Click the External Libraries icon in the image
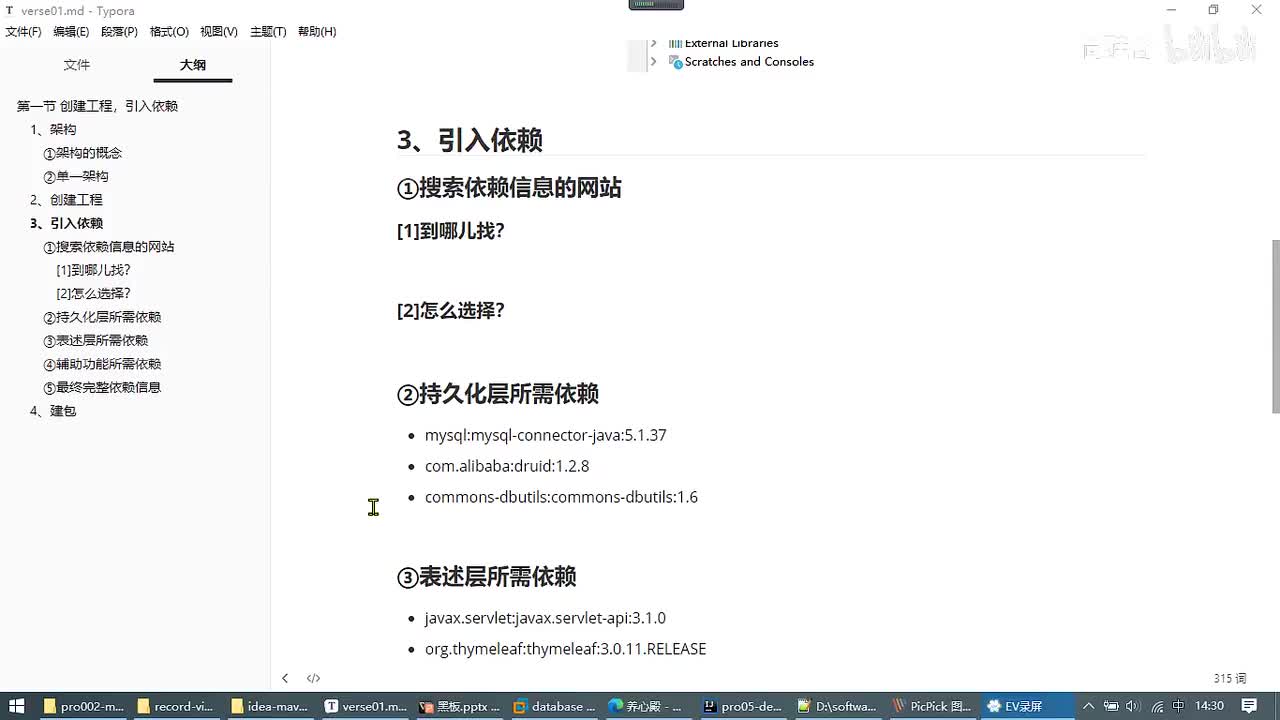The width and height of the screenshot is (1280, 720). (x=675, y=43)
